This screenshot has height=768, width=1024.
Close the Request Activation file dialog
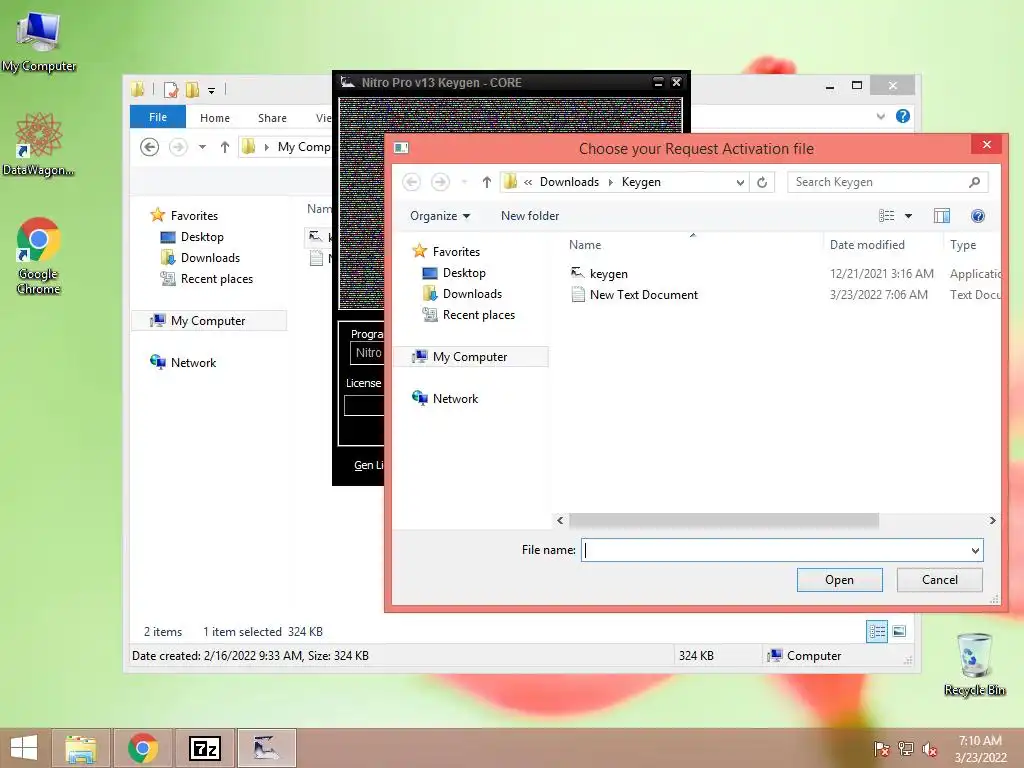click(x=987, y=144)
